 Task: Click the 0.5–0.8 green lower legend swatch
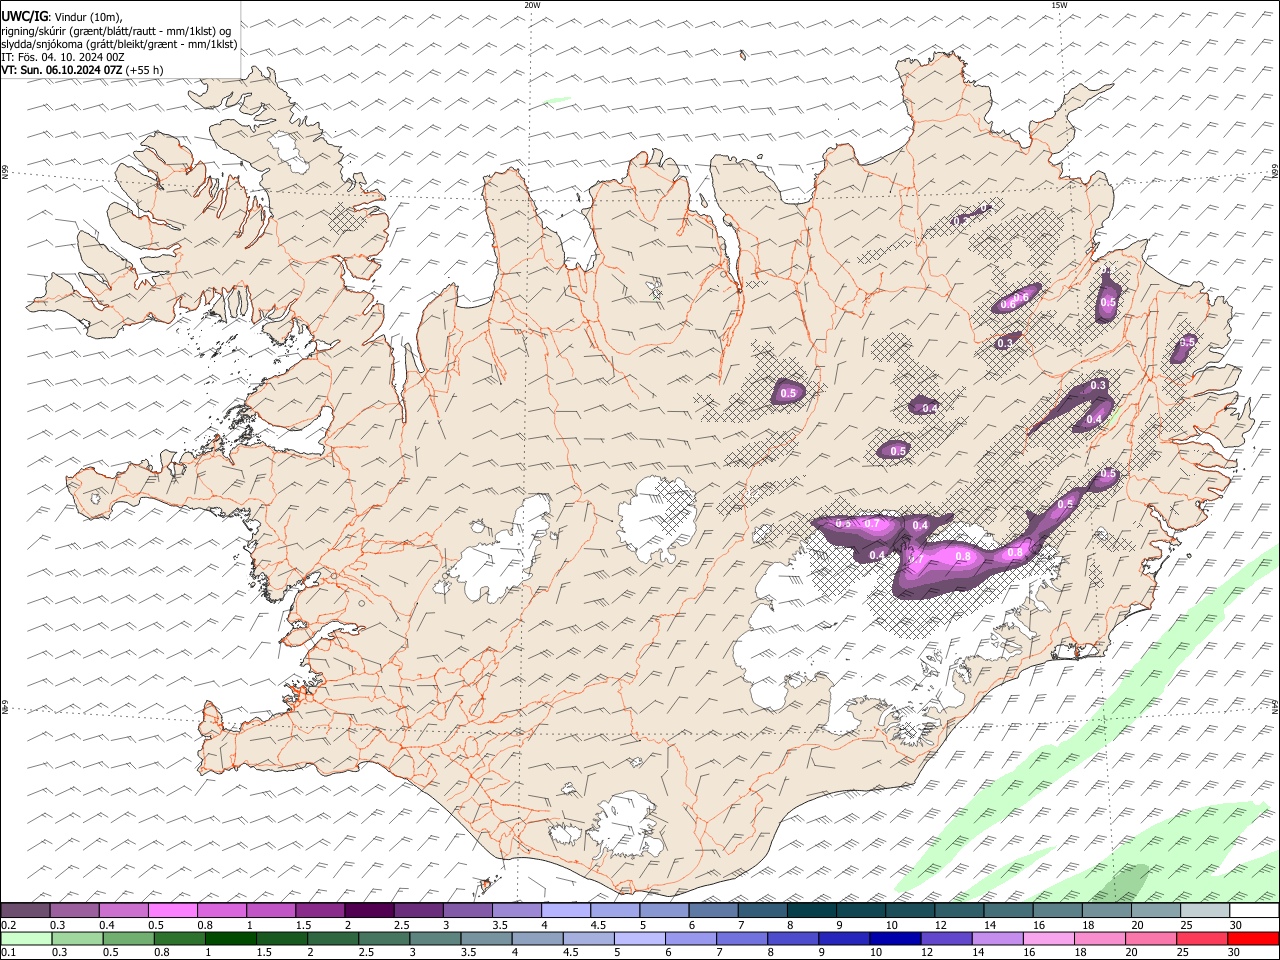point(128,939)
